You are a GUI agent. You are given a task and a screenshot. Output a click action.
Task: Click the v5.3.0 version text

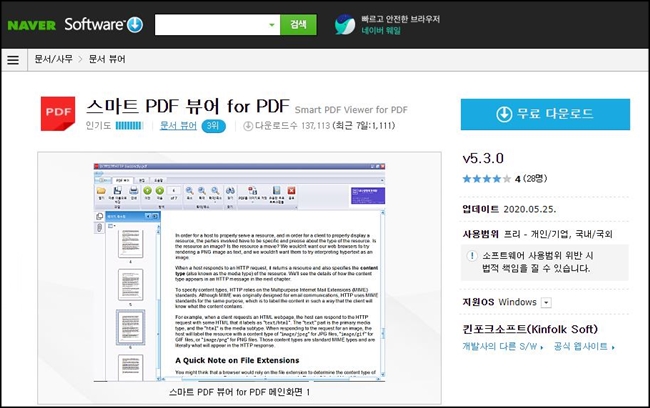coord(483,158)
